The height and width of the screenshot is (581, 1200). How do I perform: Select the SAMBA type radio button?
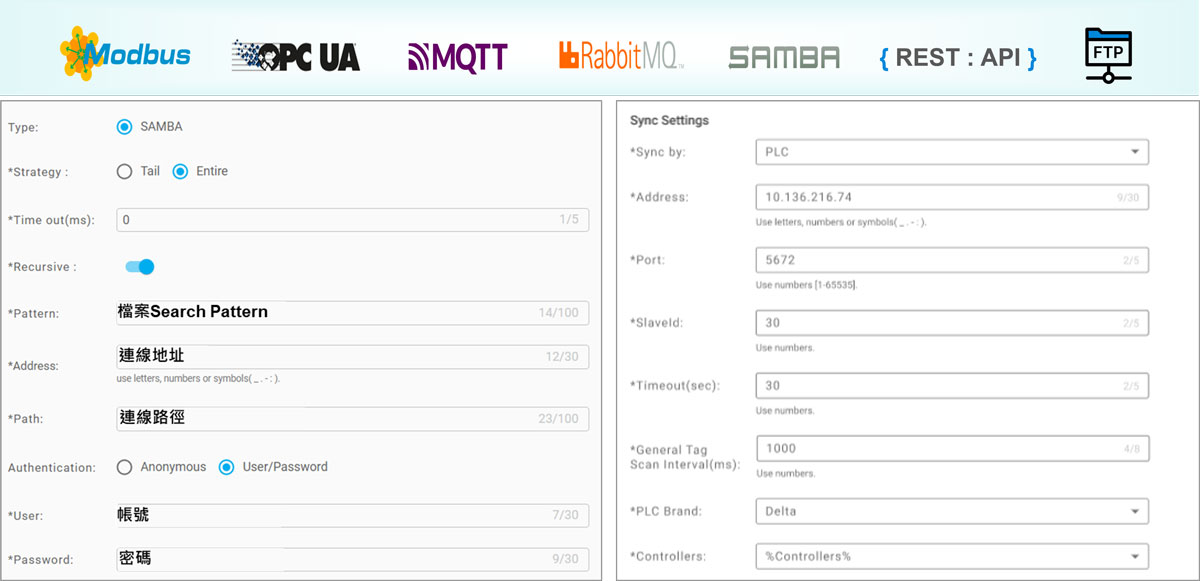coord(124,127)
